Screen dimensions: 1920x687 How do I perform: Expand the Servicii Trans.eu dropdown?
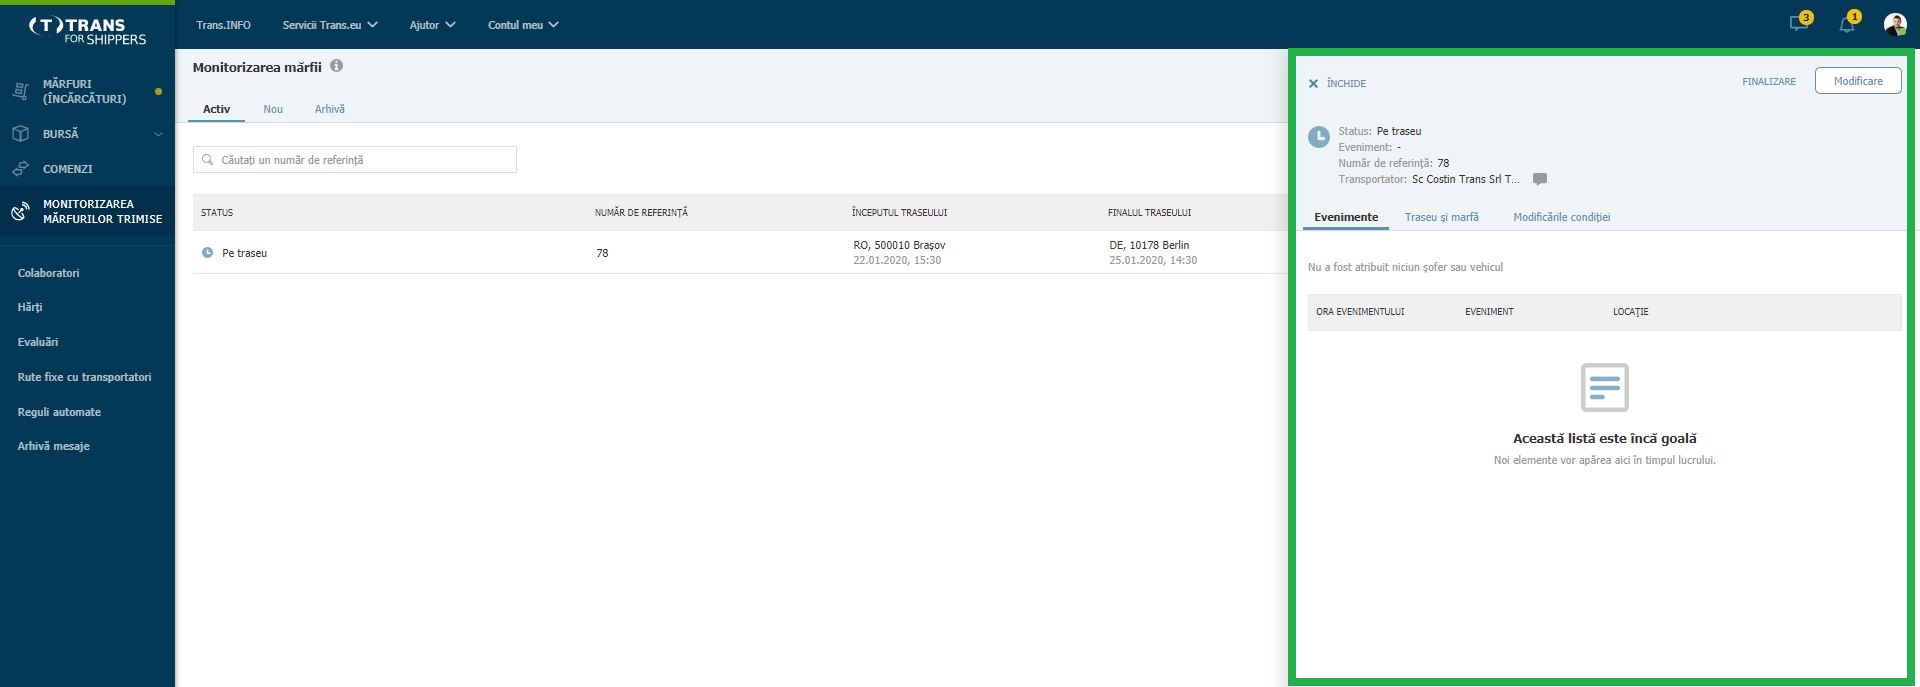point(330,25)
